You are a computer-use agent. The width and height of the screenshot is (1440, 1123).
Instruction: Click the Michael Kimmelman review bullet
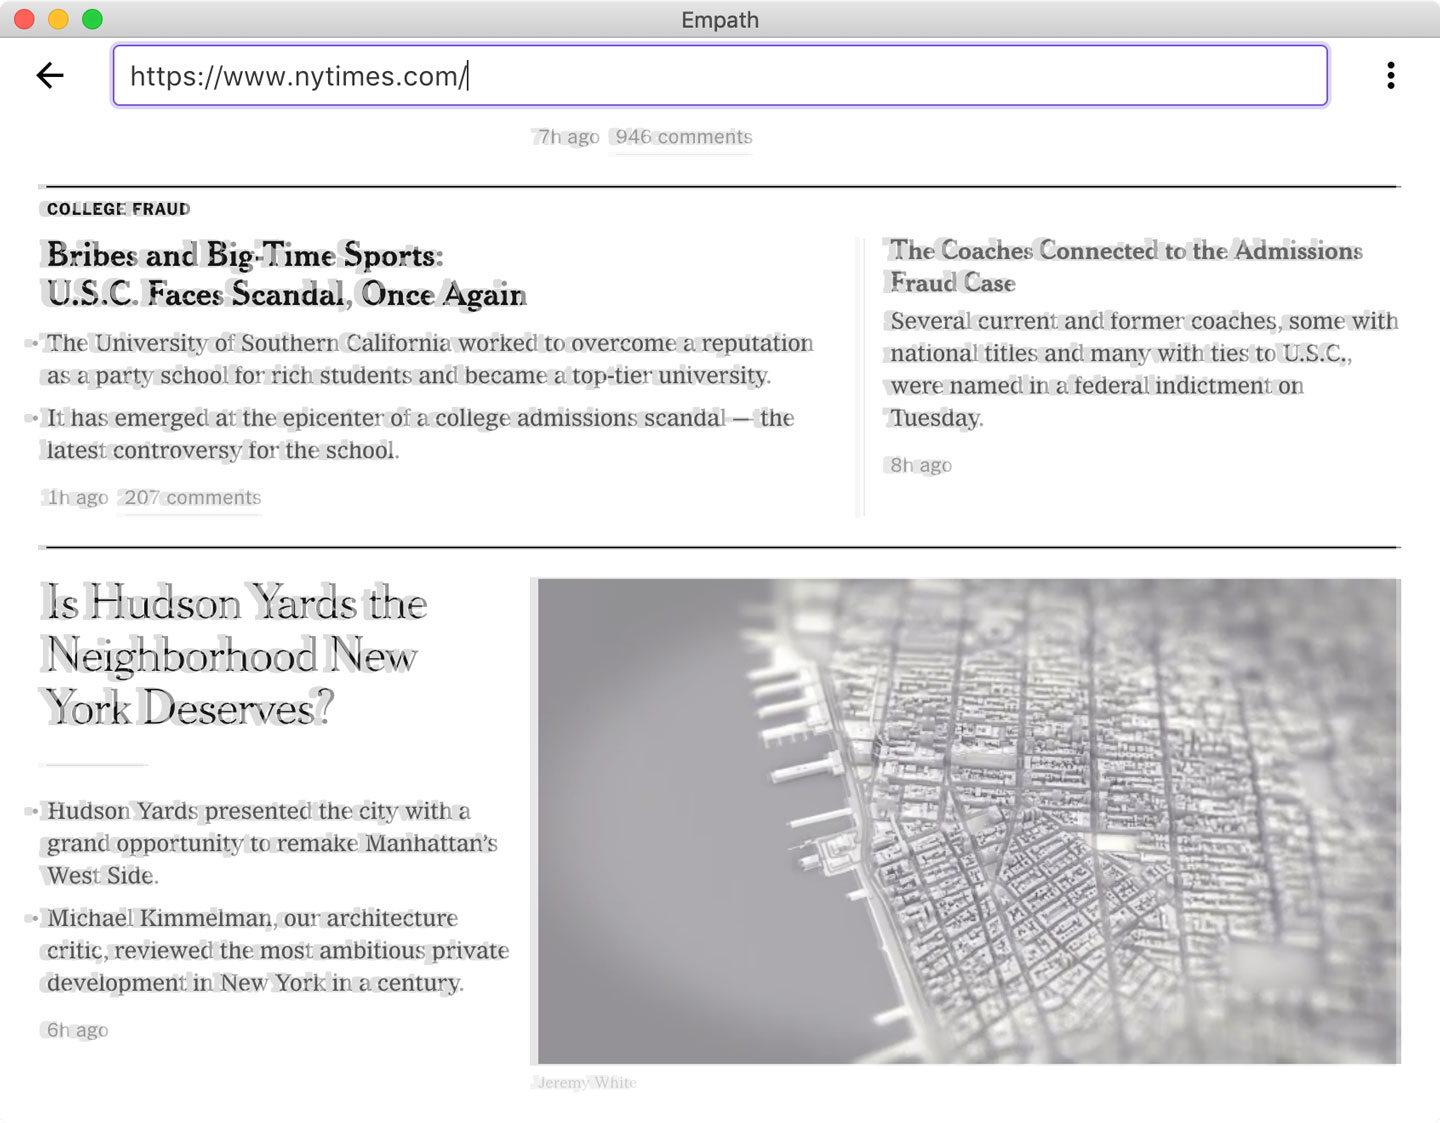pyautogui.click(x=278, y=950)
